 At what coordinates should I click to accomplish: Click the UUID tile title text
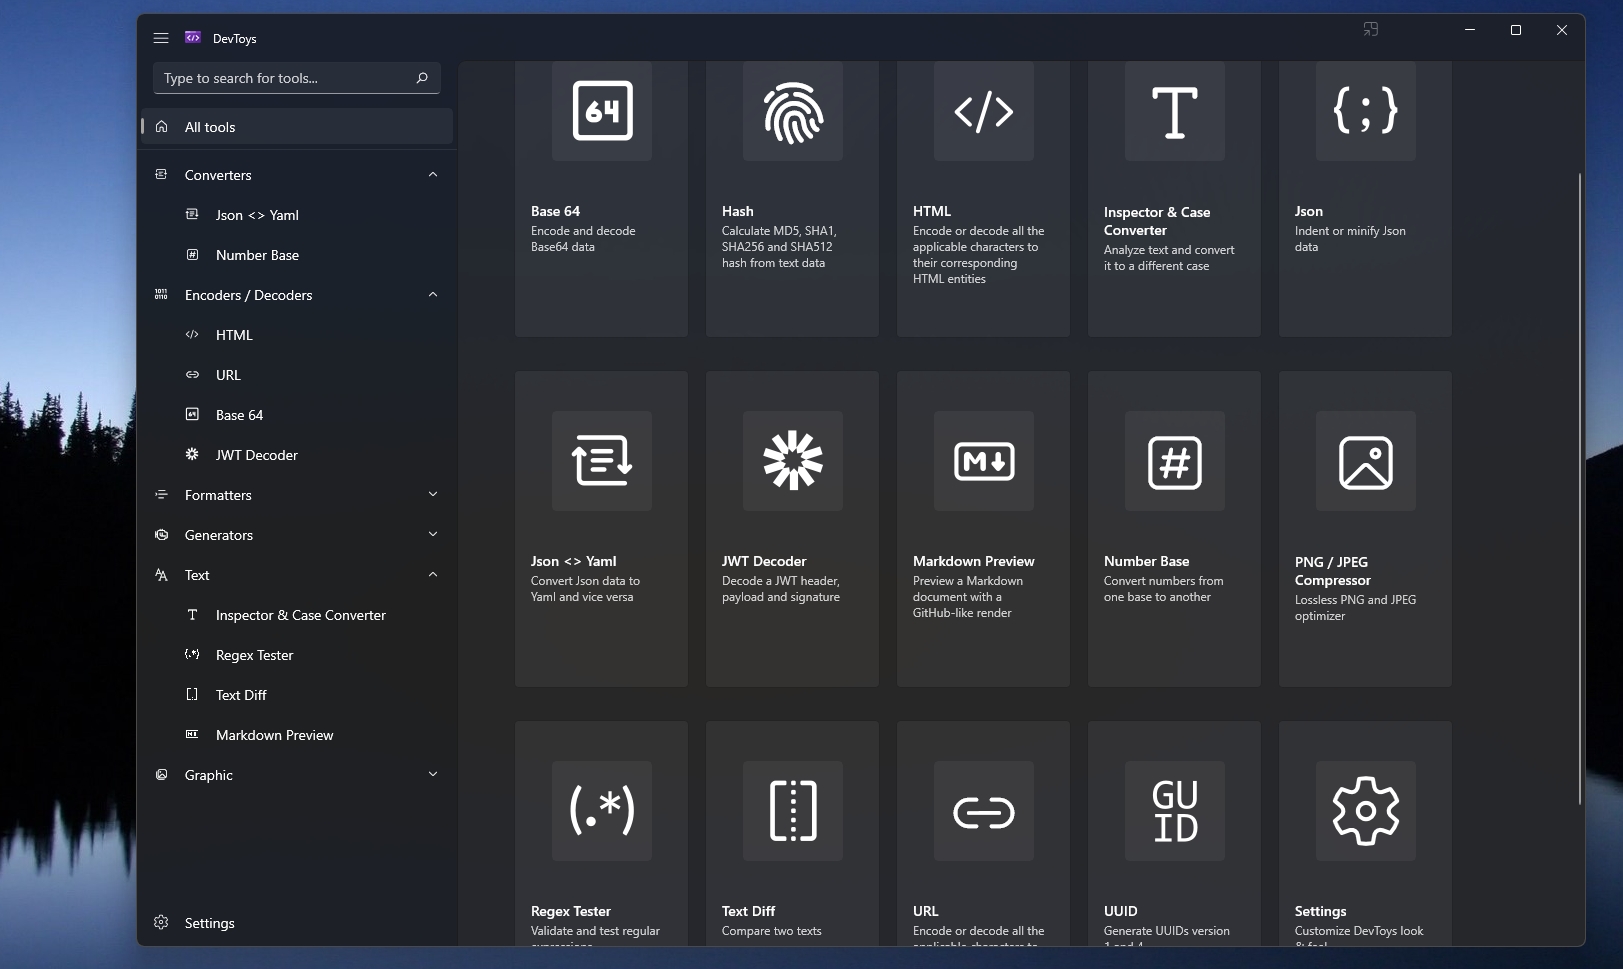[x=1121, y=911]
